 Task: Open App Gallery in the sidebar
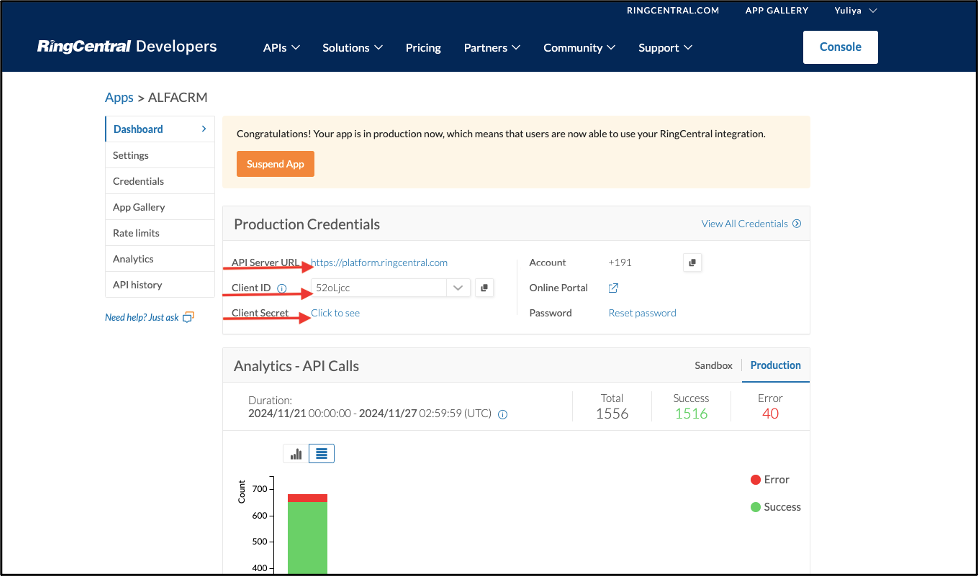[x=160, y=207]
